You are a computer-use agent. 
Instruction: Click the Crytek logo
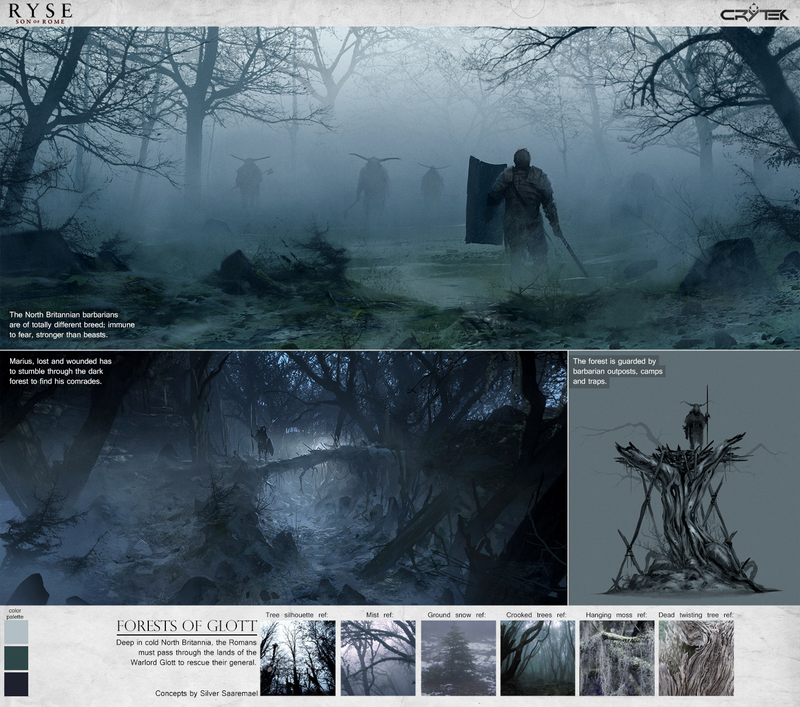[x=755, y=13]
